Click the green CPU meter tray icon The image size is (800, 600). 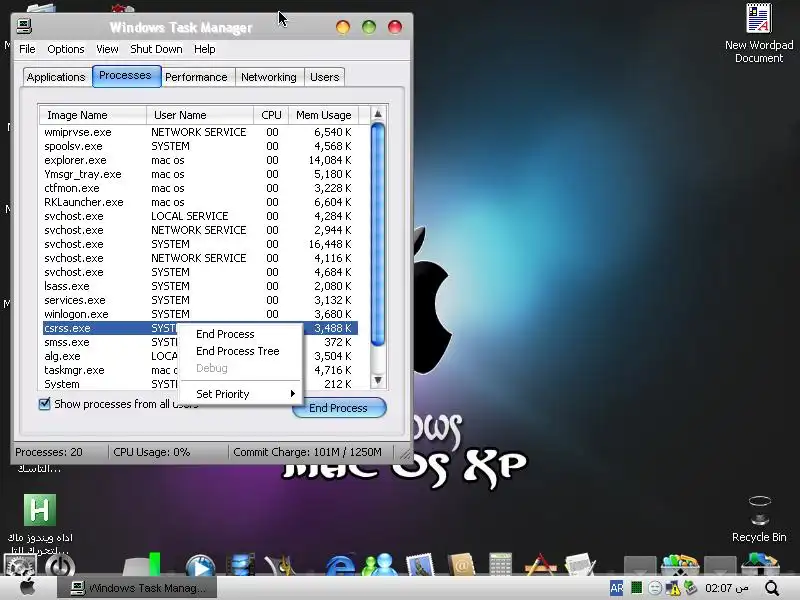pos(636,588)
